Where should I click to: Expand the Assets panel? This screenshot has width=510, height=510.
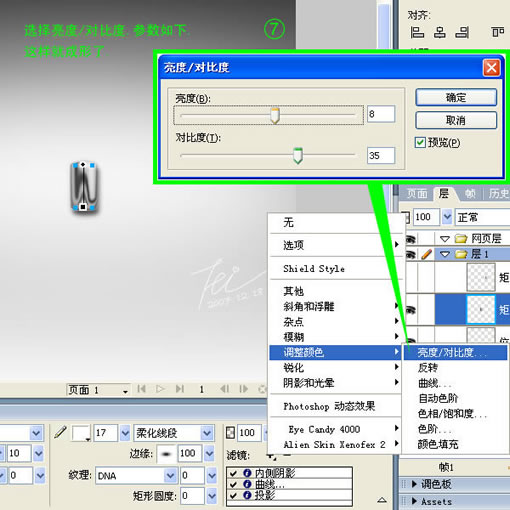tap(414, 501)
